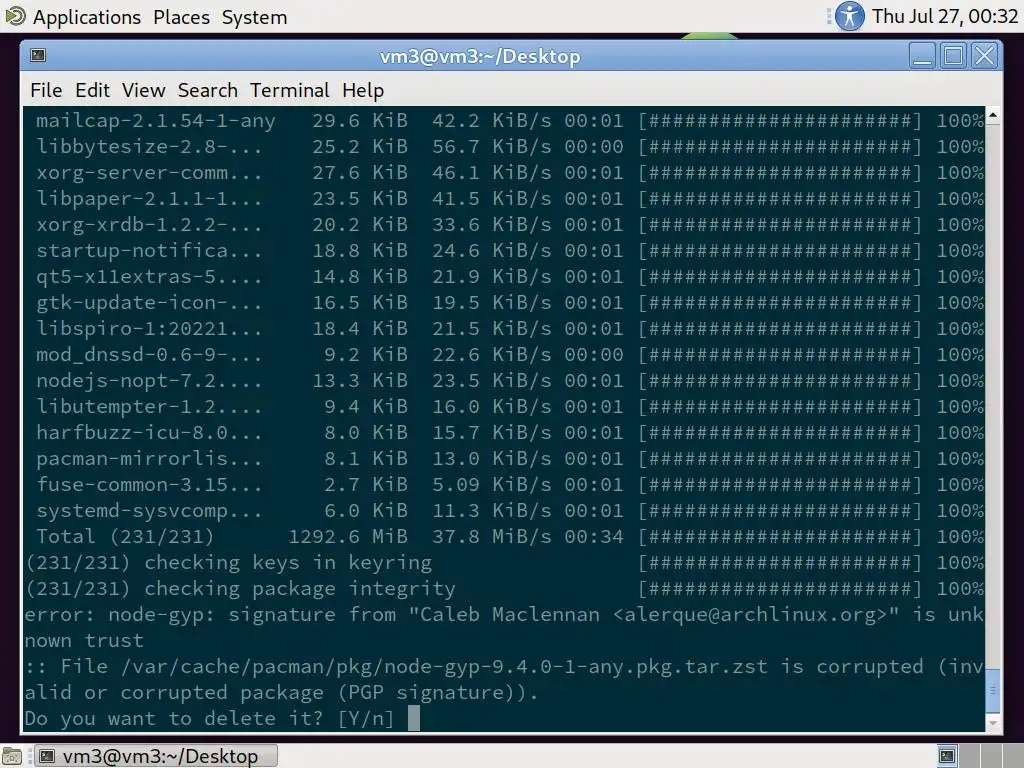Click the terminal window menu icon in title bar

pyautogui.click(x=38, y=56)
